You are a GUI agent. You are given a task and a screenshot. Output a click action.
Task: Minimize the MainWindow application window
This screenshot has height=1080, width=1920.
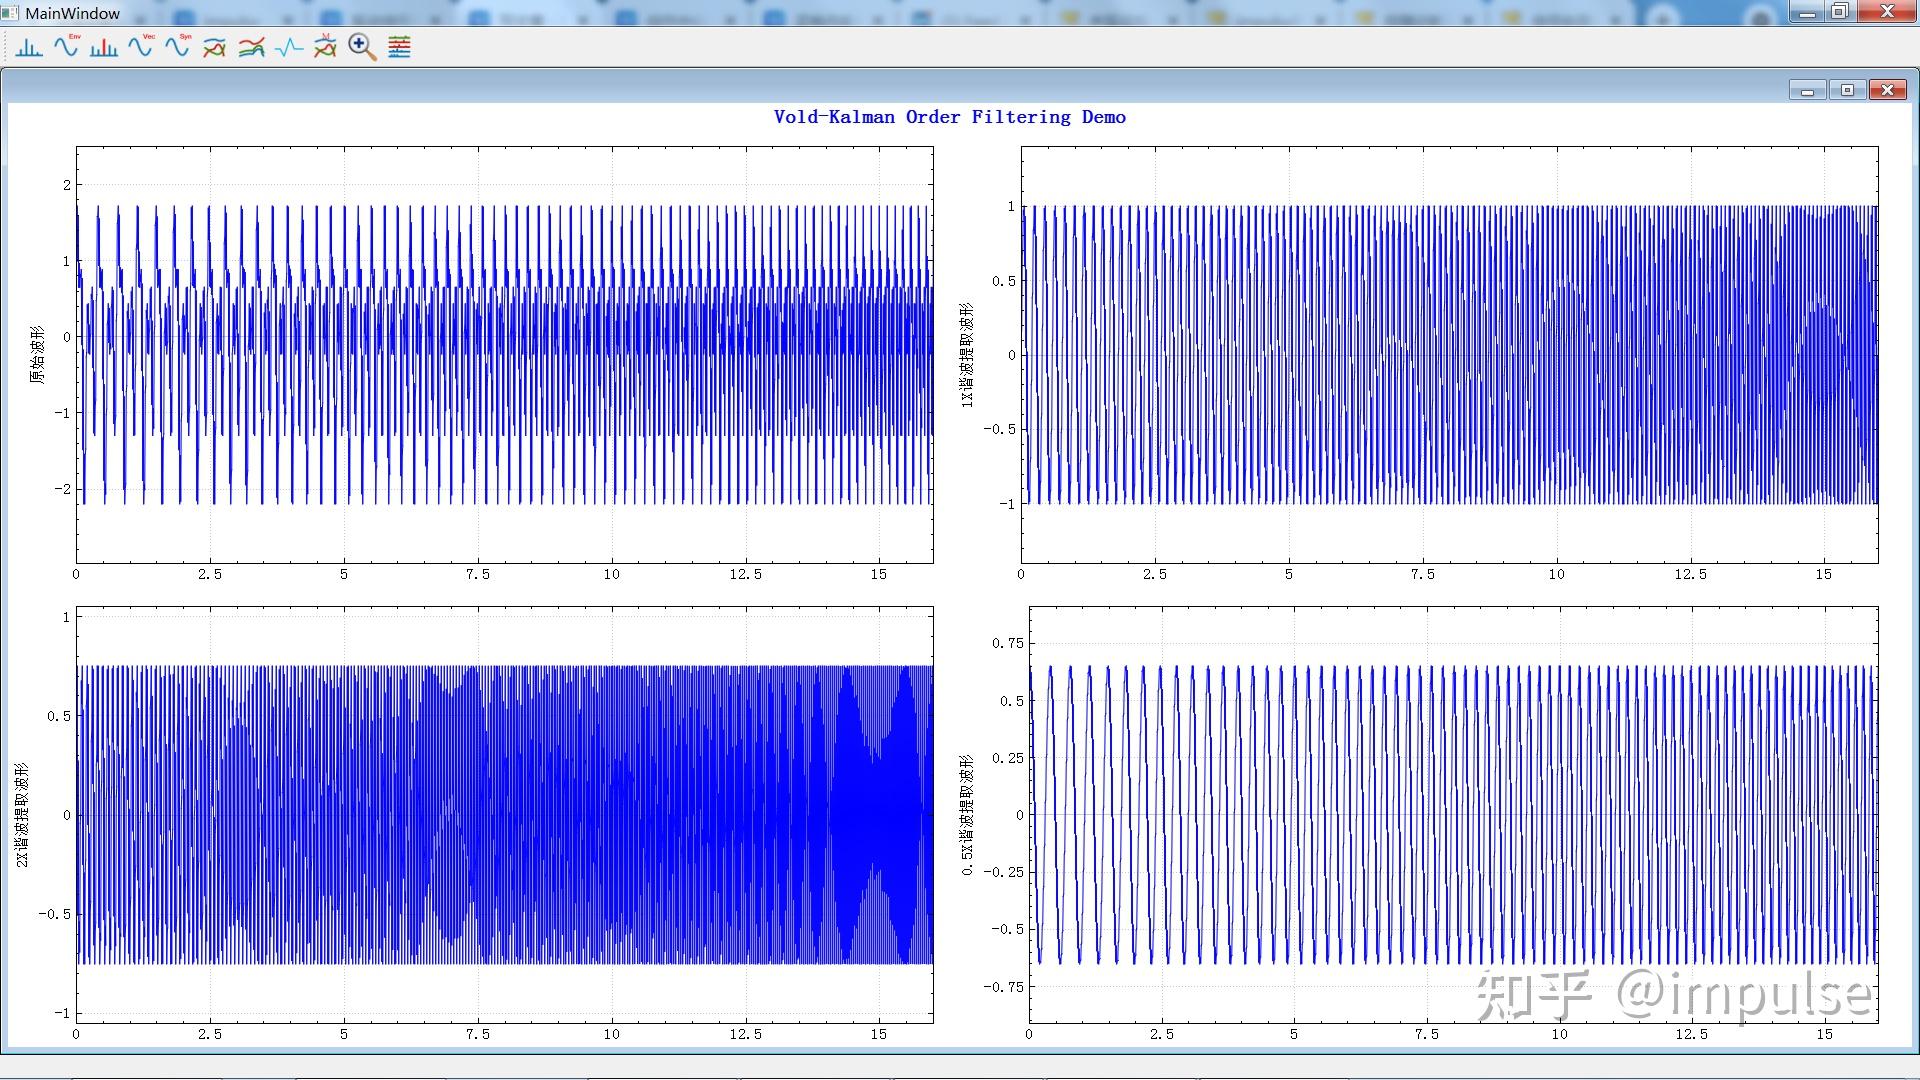[1806, 12]
